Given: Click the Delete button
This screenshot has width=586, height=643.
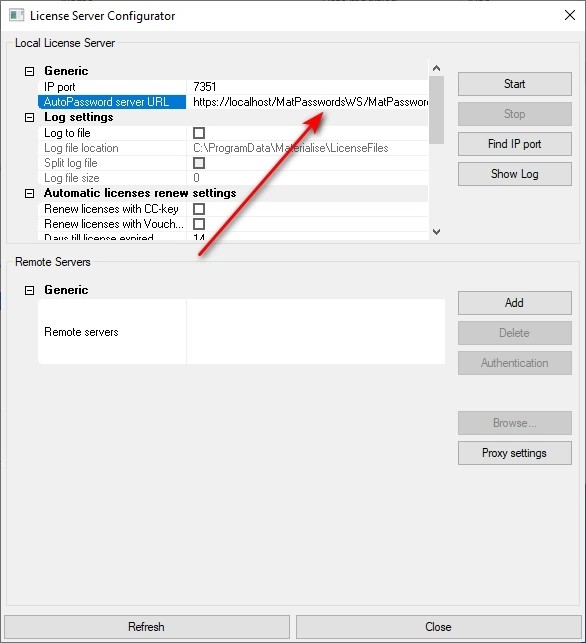Looking at the screenshot, I should (x=515, y=333).
